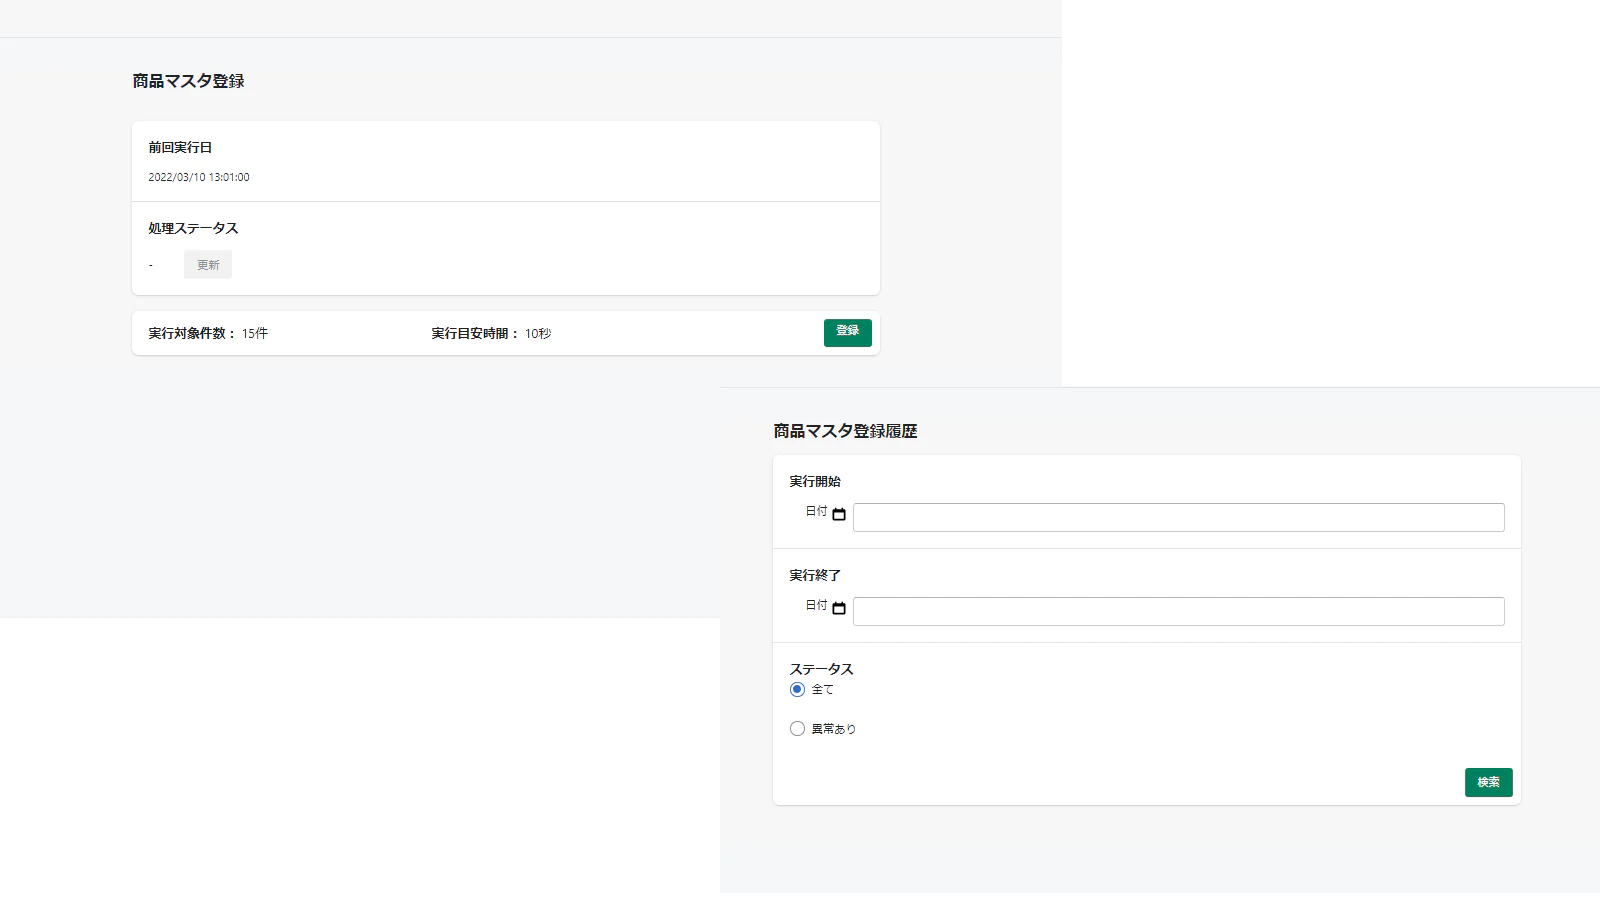Viewport: 1600px width, 900px height.
Task: Click the 日付 label under 実行開始
Action: pyautogui.click(x=816, y=511)
